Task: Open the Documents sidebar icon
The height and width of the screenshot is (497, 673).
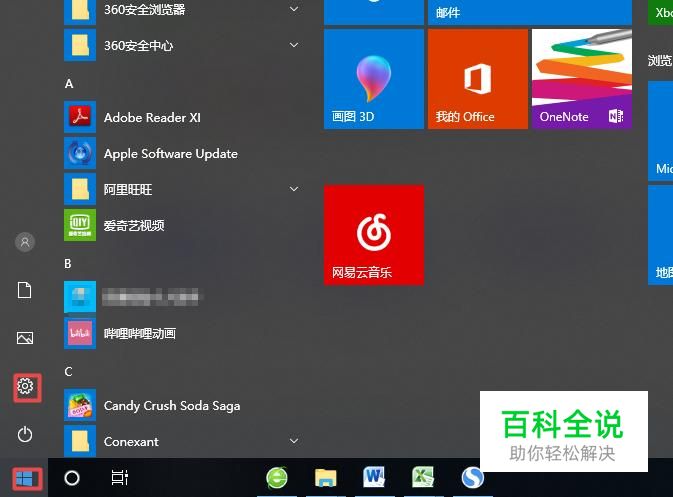Action: pos(24,290)
